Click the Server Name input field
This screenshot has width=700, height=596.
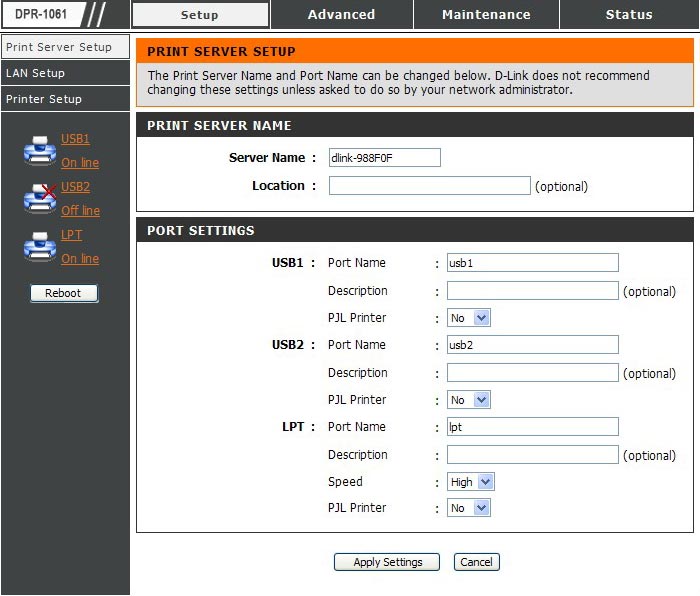click(385, 158)
